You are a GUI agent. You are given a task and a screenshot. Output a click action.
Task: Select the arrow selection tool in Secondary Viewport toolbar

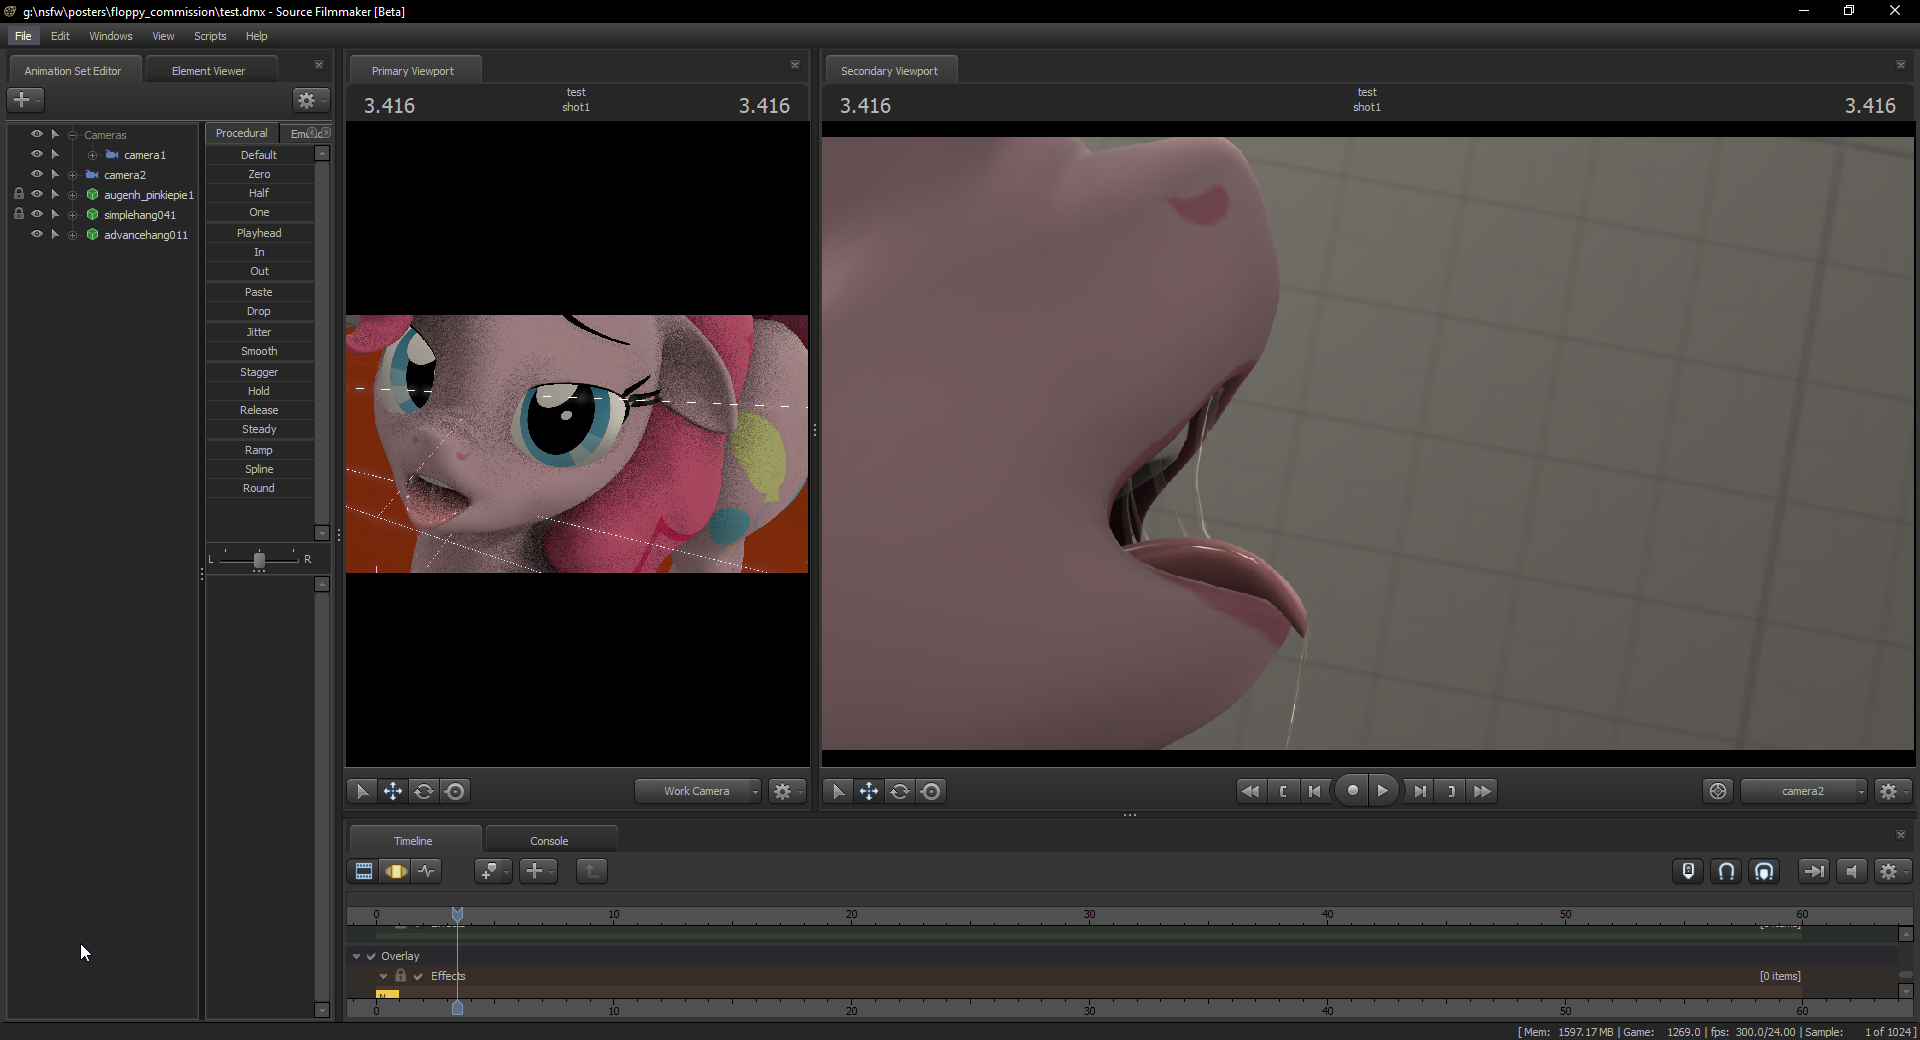838,791
